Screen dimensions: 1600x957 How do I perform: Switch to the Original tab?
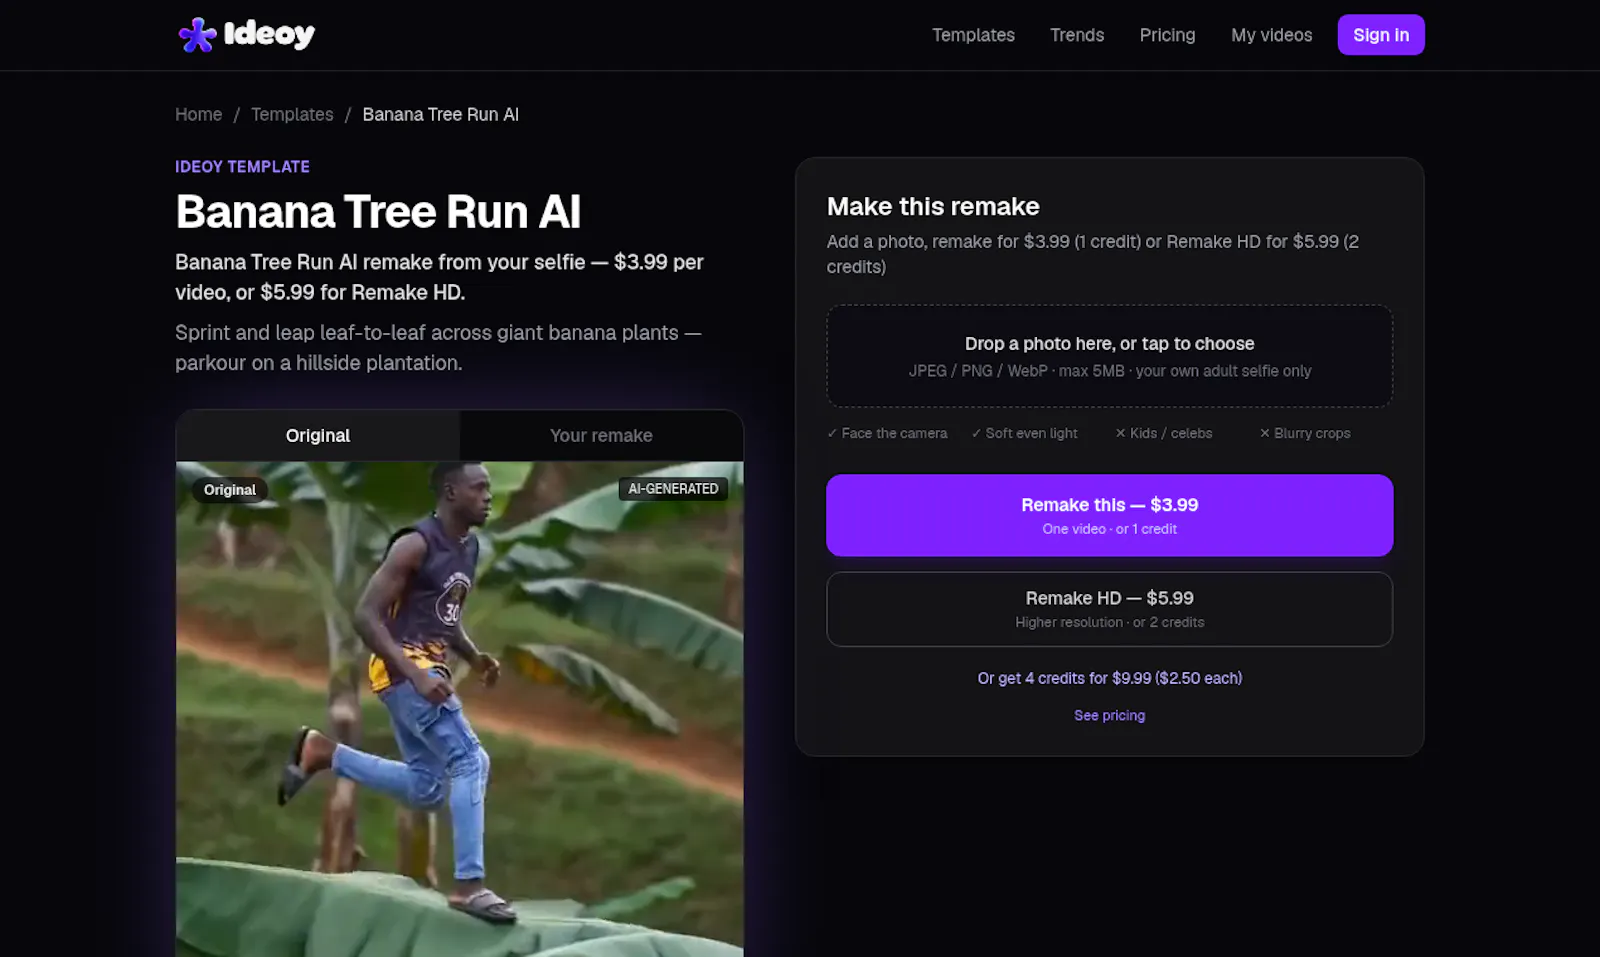[x=318, y=435]
